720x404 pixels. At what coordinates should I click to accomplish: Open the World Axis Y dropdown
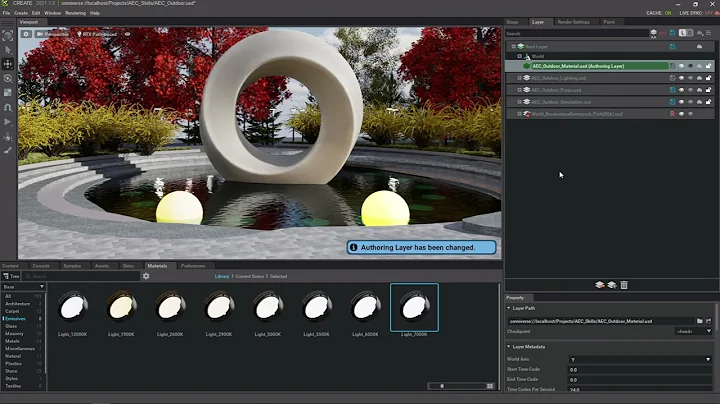(640, 359)
